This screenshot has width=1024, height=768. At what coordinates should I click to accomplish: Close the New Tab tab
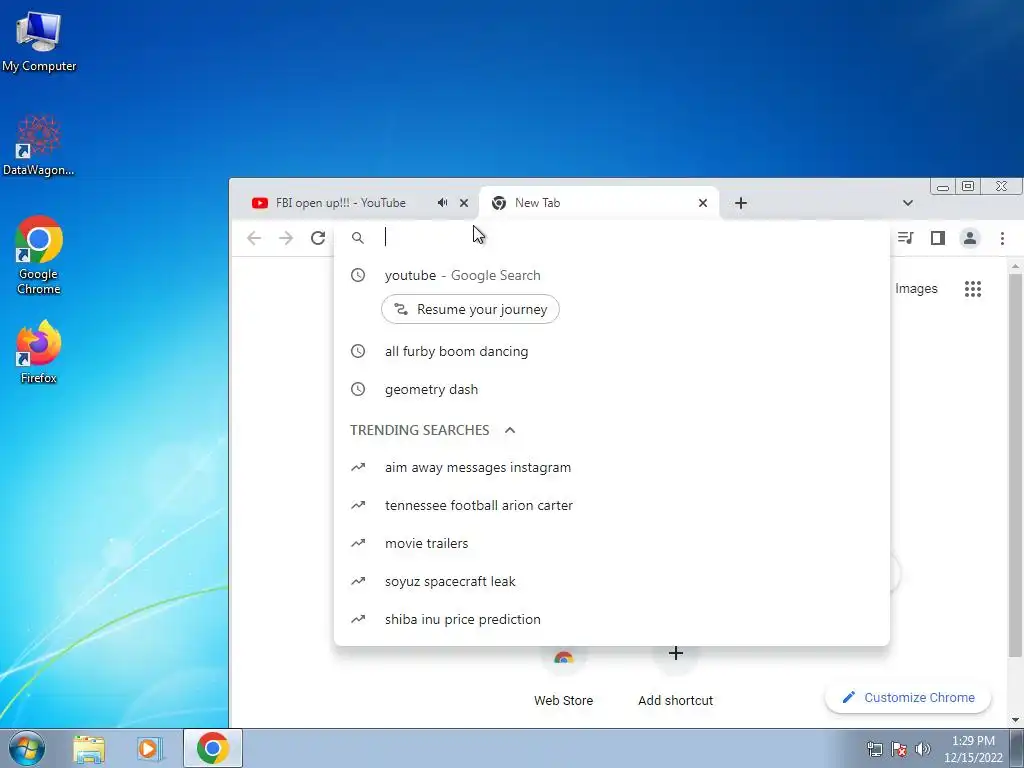point(703,203)
